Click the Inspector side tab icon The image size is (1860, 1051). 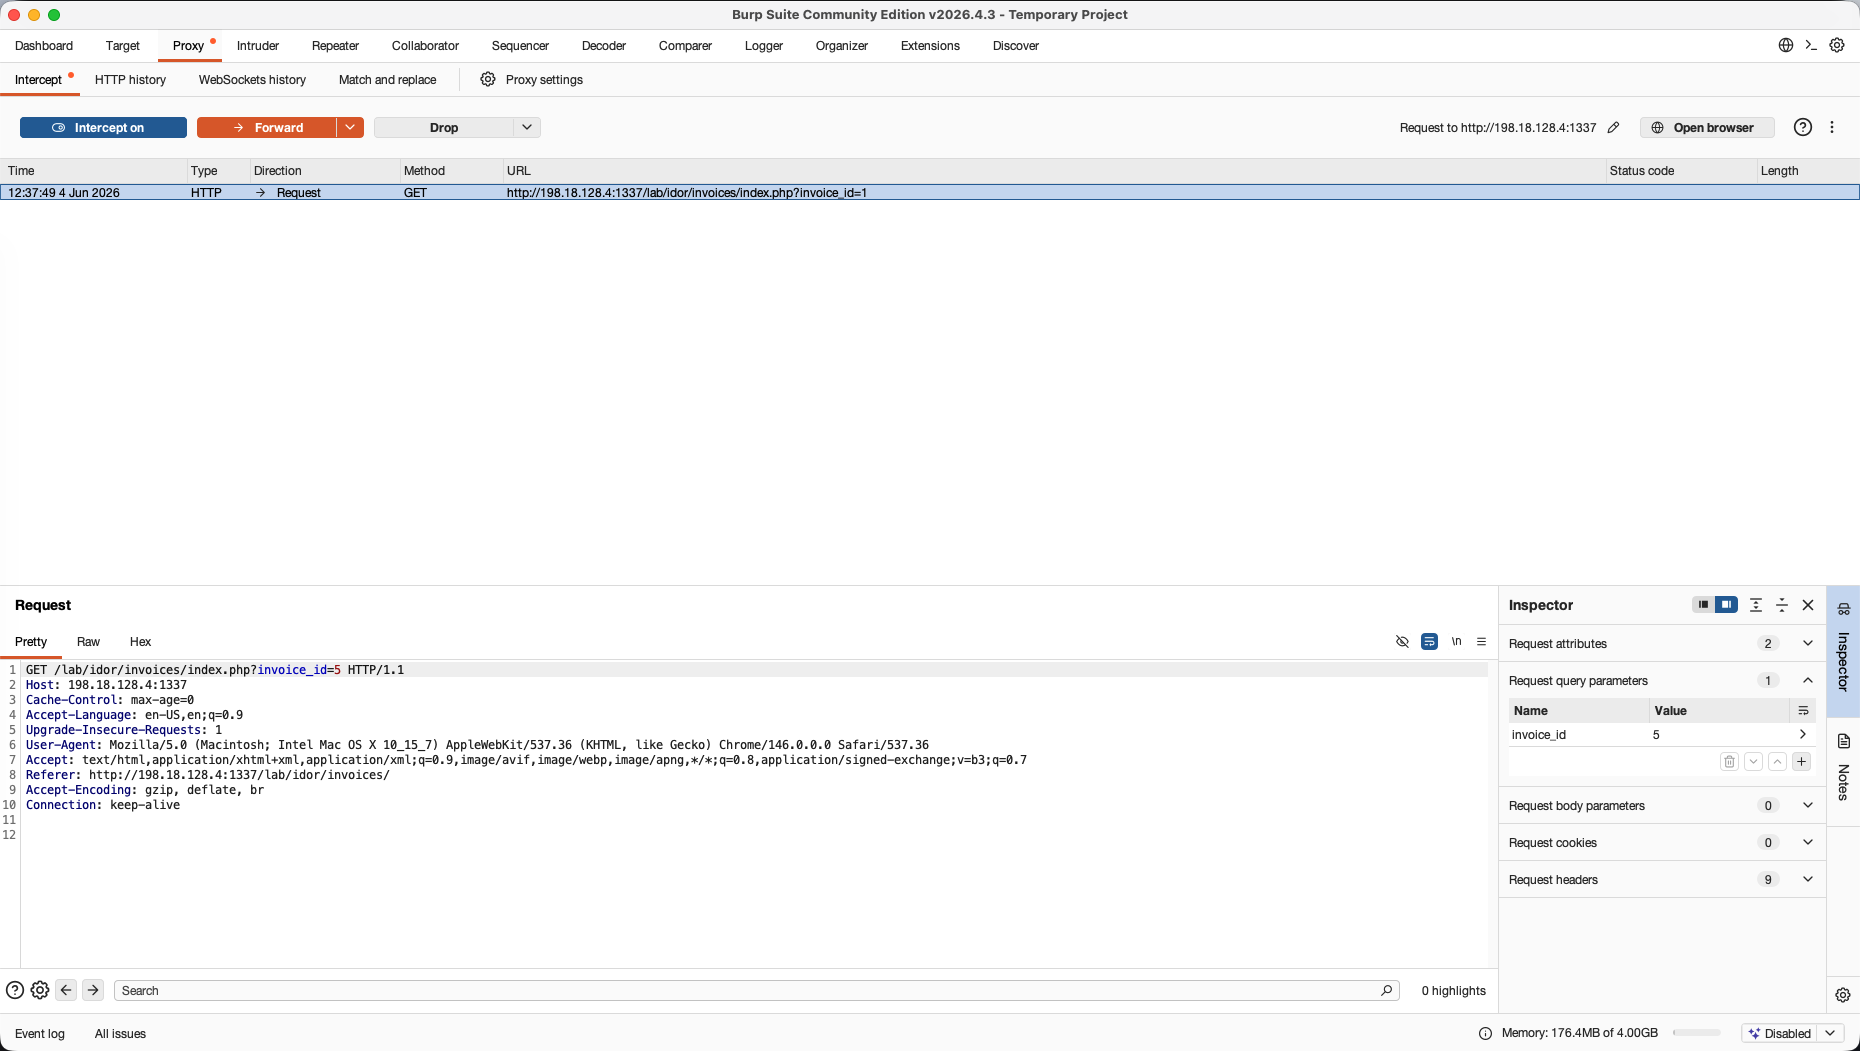(1843, 608)
